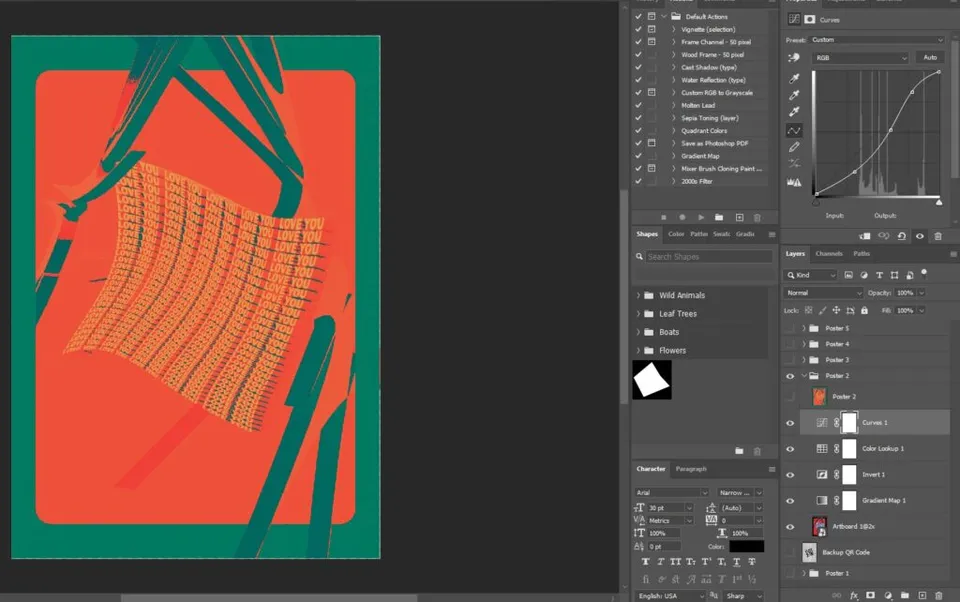
Task: Filter layers by type text layers
Action: tap(879, 276)
